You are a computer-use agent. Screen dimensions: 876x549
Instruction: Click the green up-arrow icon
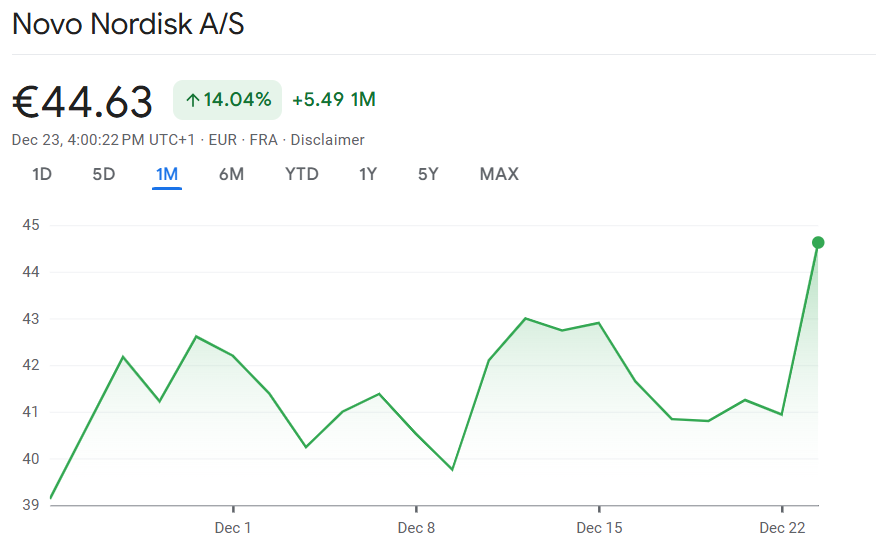click(193, 100)
